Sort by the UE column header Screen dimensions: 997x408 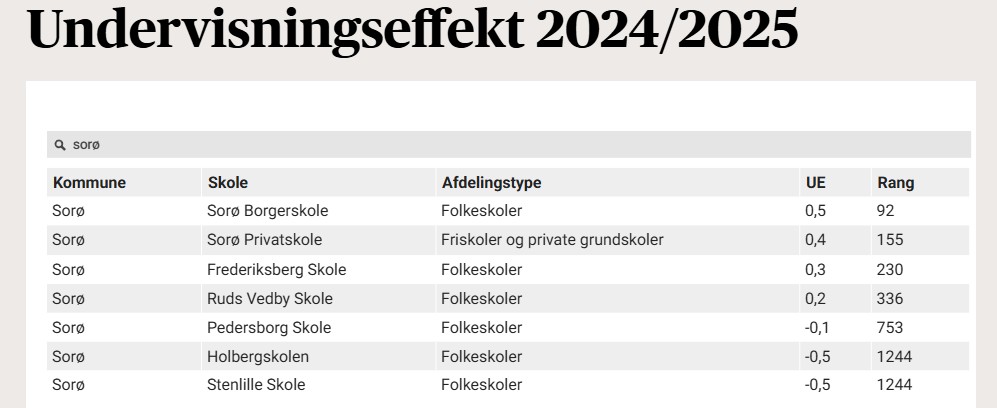pos(815,183)
